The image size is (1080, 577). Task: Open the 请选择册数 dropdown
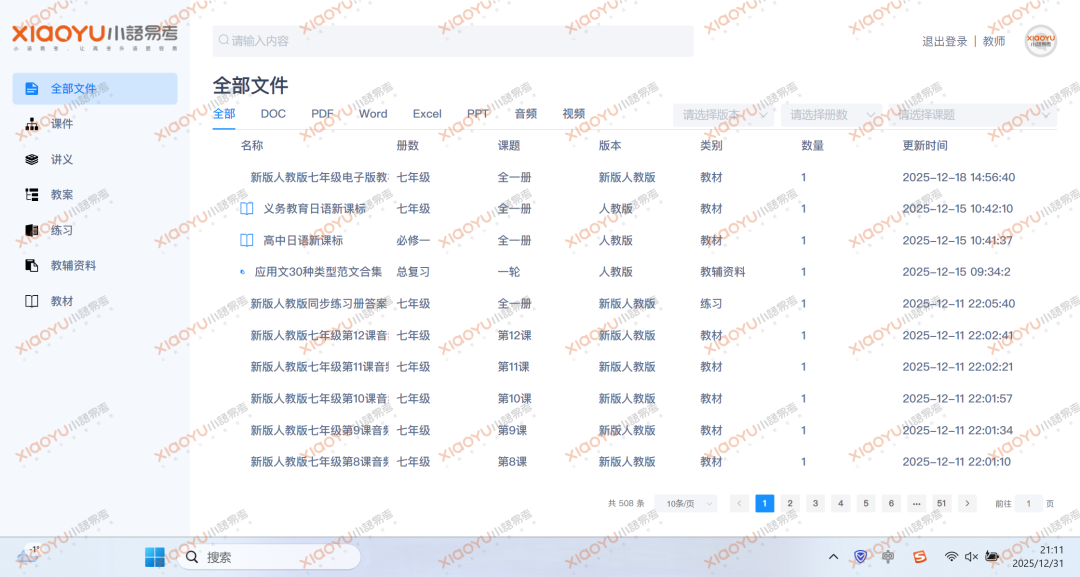(832, 115)
